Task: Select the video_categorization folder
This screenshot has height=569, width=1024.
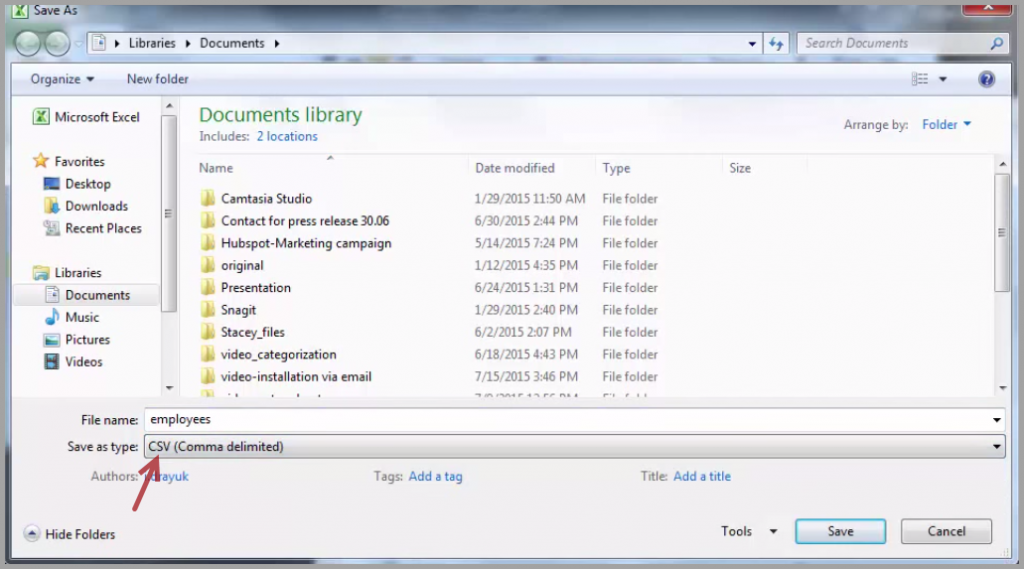Action: click(278, 353)
